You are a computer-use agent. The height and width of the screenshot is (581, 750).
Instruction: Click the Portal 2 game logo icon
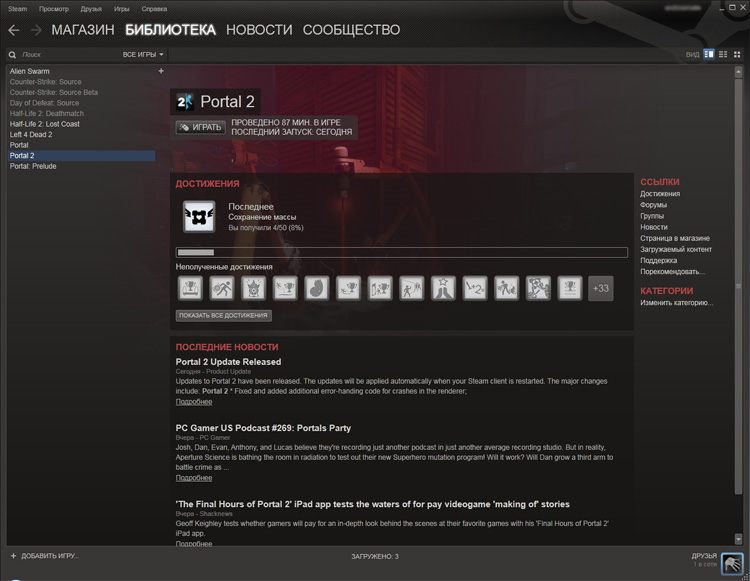[x=185, y=102]
